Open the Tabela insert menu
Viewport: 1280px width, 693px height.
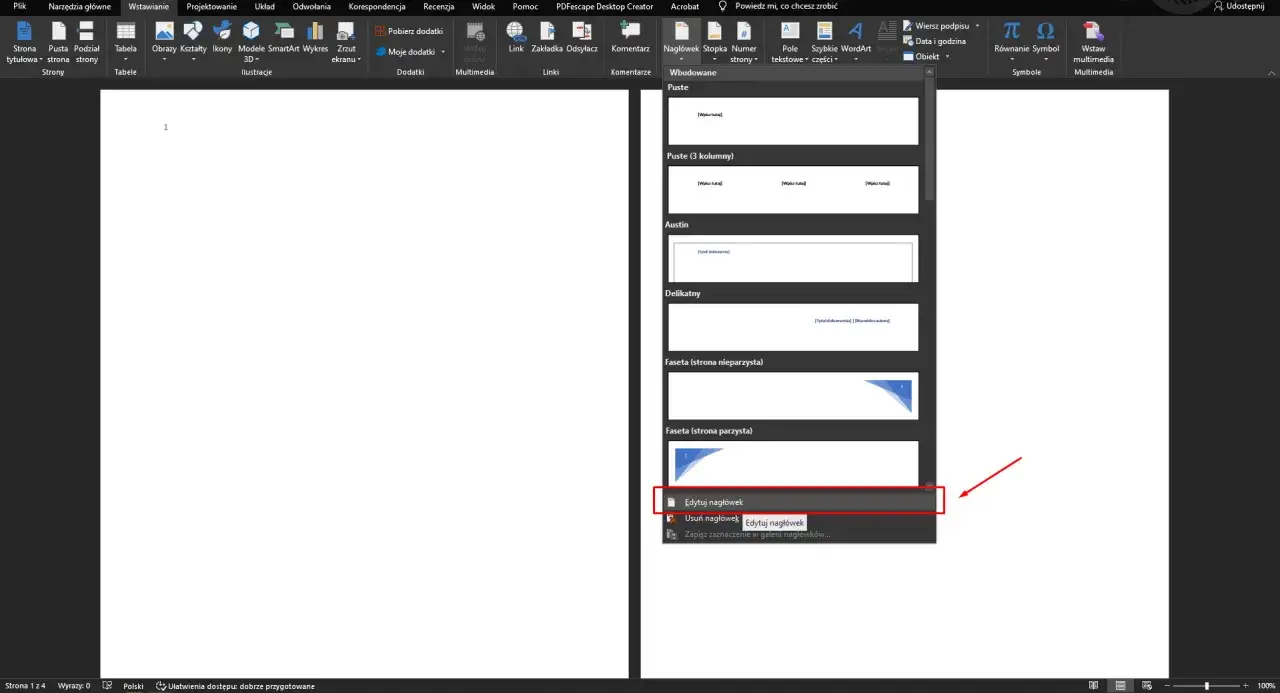pyautogui.click(x=126, y=42)
